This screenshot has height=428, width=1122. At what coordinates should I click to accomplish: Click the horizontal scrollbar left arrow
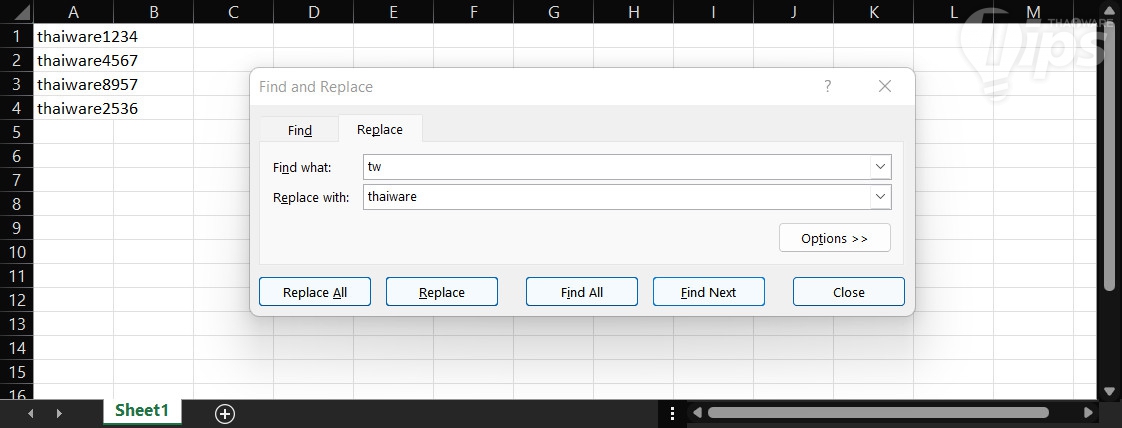(x=697, y=412)
